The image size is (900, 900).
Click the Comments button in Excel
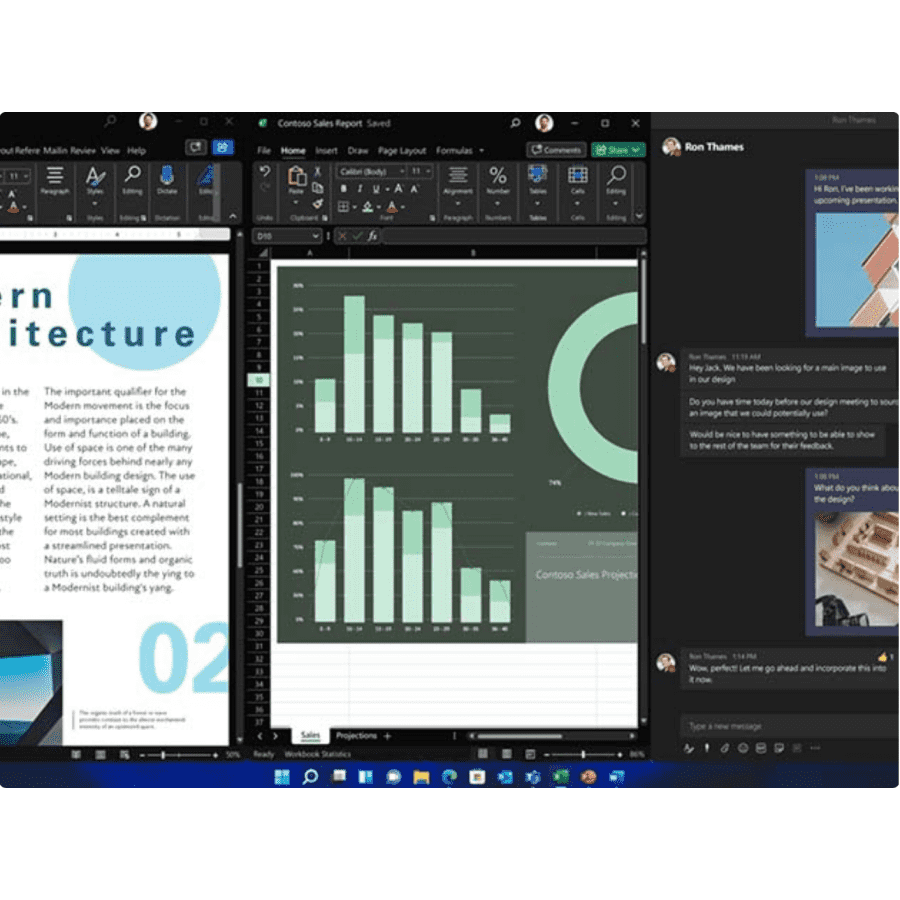tap(558, 150)
